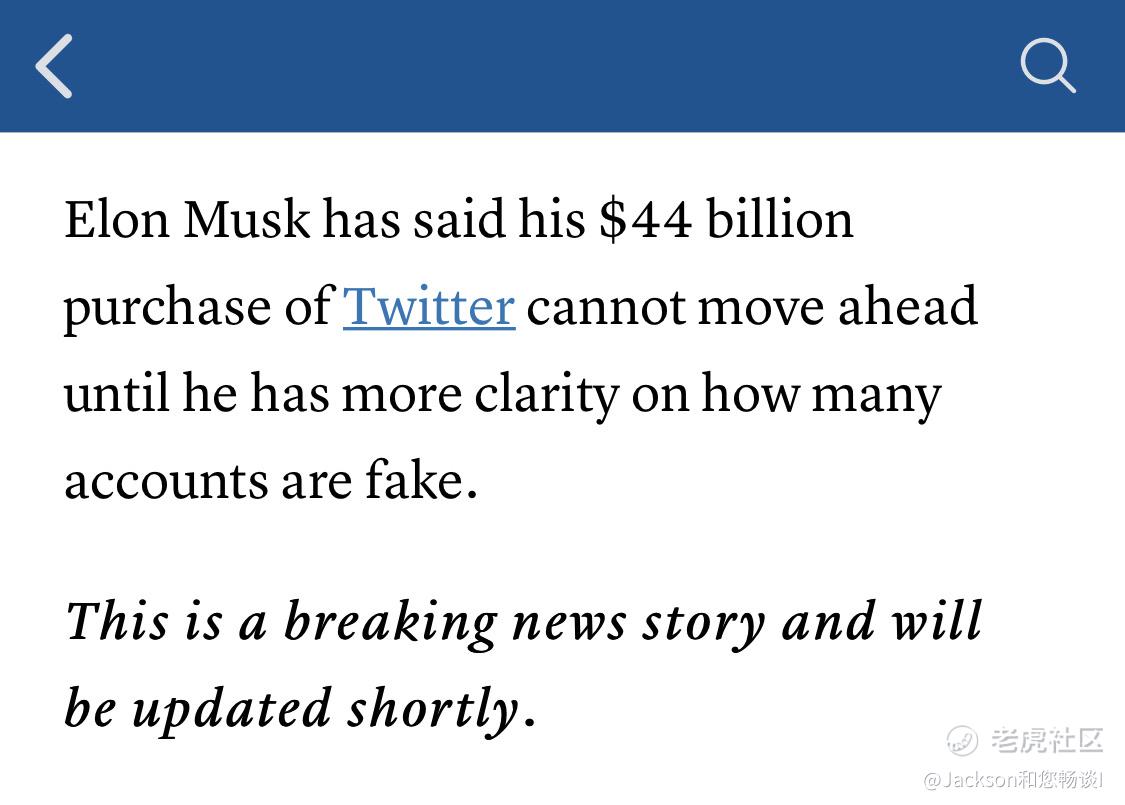Click the 老虎社区 watermark text
This screenshot has width=1125, height=805.
click(1046, 740)
